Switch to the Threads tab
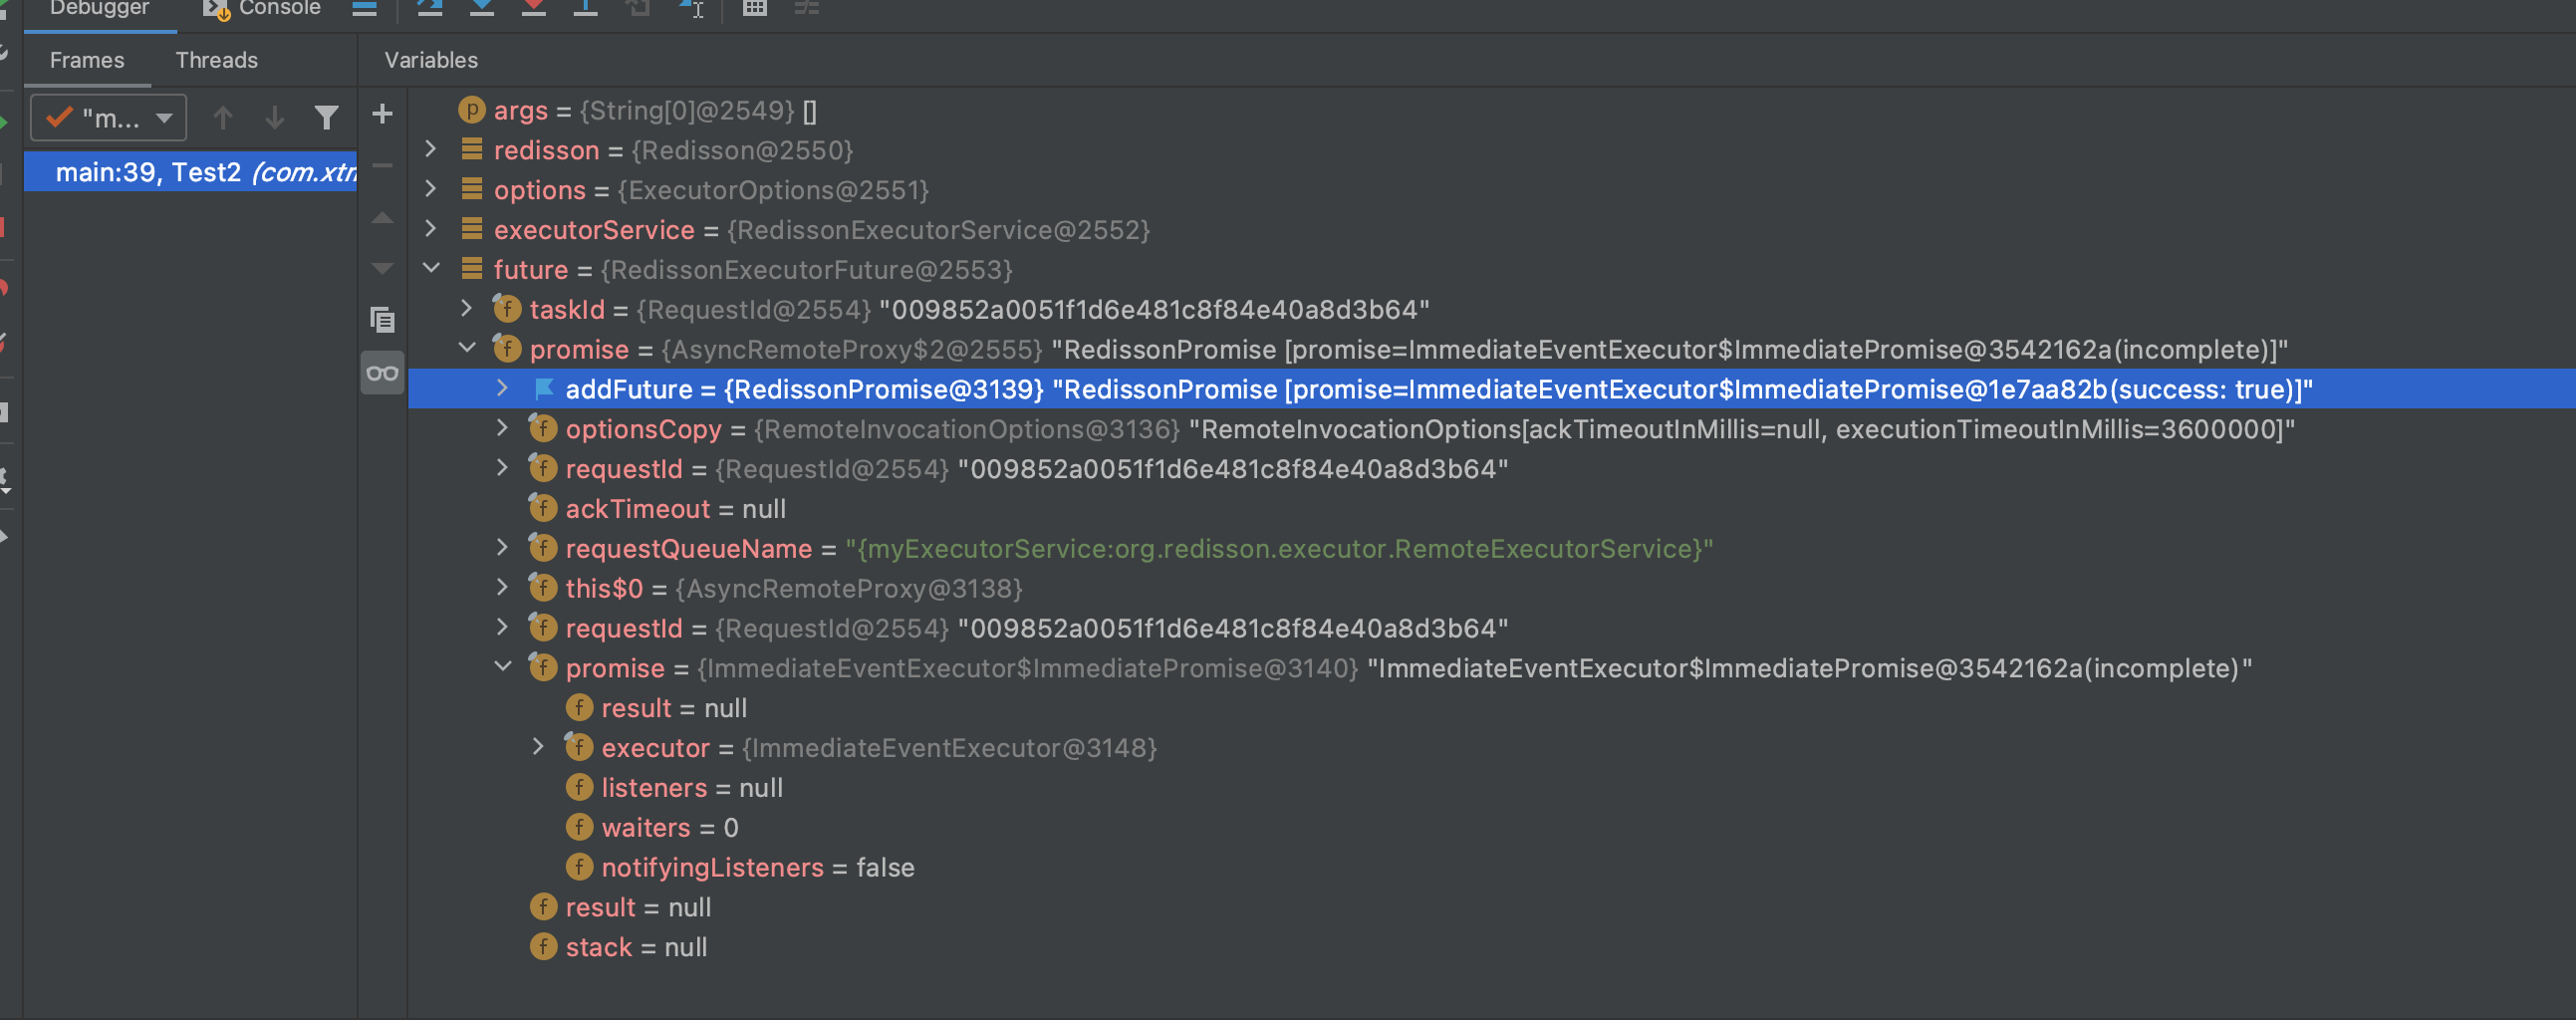The image size is (2576, 1020). point(216,60)
